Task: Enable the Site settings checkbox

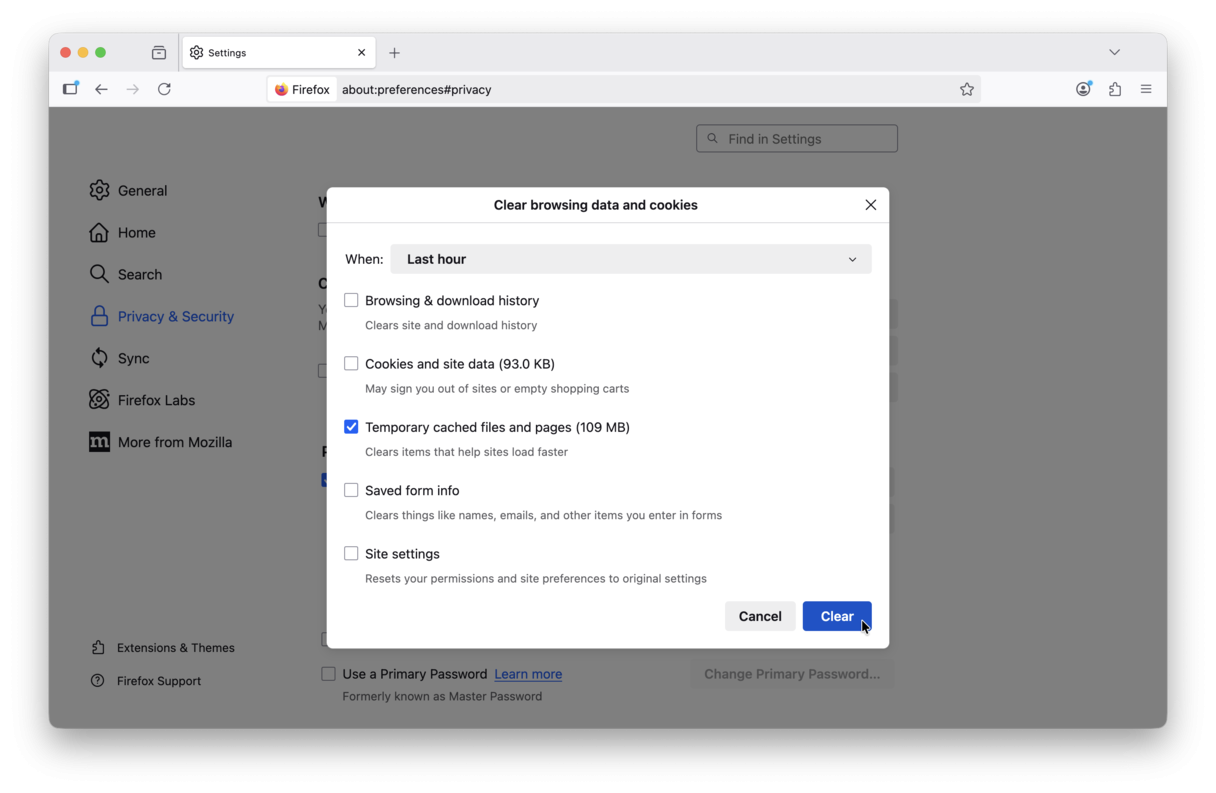Action: (351, 553)
